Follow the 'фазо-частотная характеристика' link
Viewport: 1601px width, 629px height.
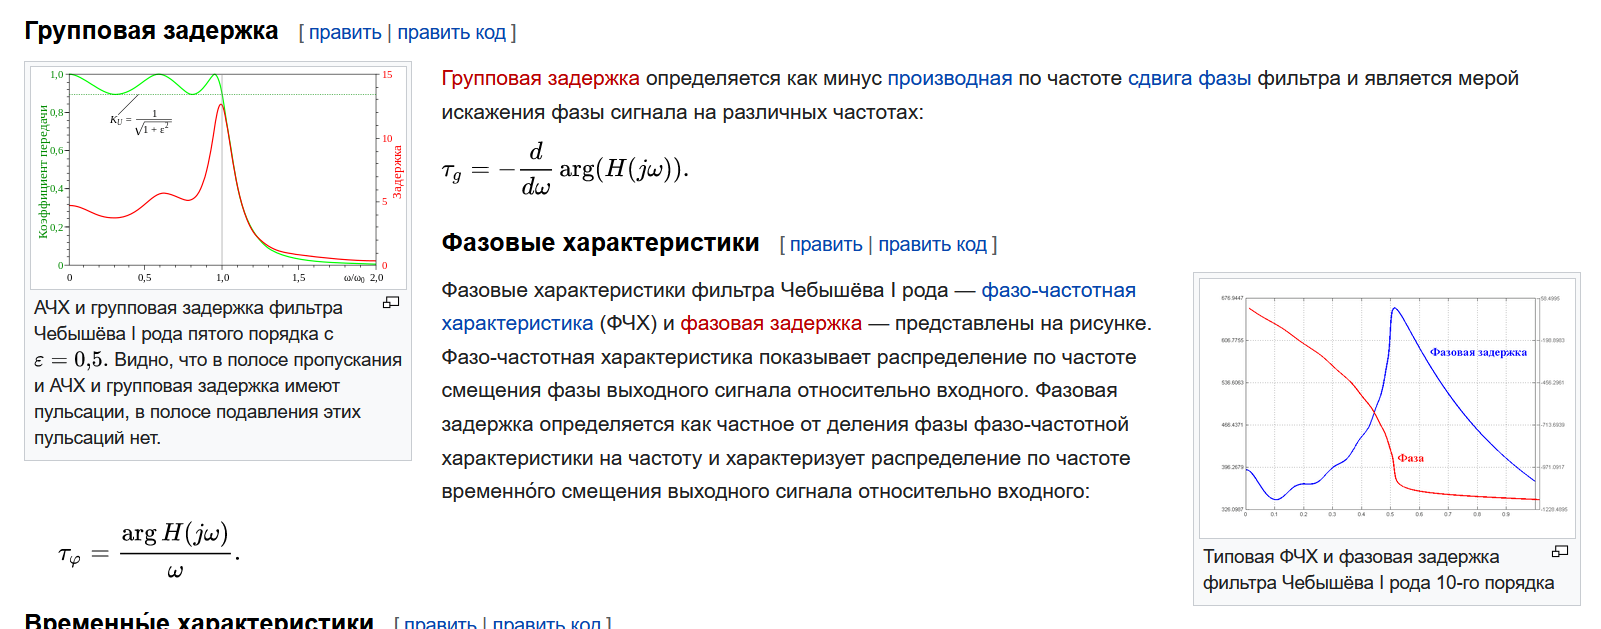1057,290
